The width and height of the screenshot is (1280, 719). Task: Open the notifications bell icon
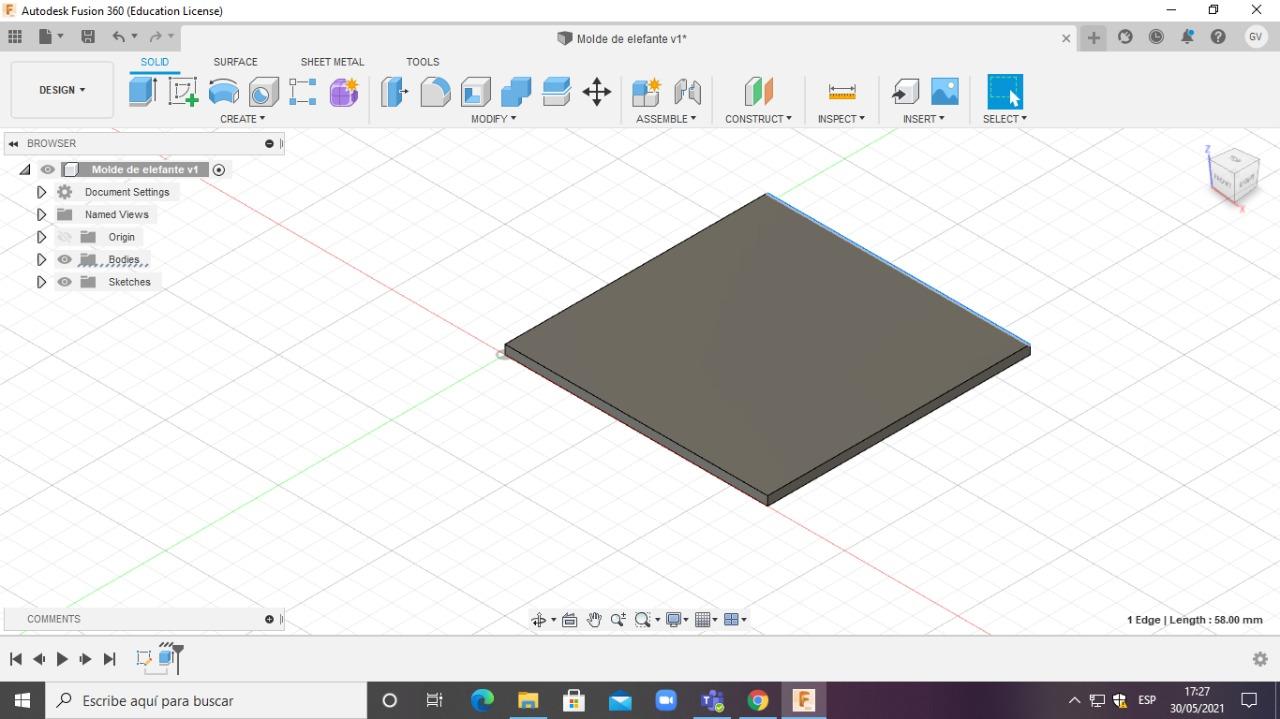[1187, 37]
